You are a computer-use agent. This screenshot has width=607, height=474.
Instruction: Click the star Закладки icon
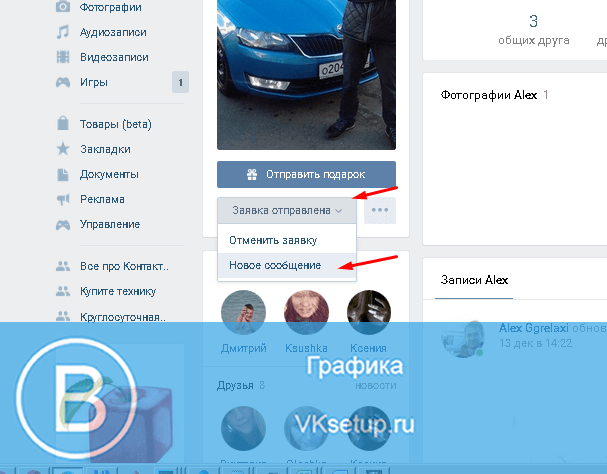(x=63, y=149)
